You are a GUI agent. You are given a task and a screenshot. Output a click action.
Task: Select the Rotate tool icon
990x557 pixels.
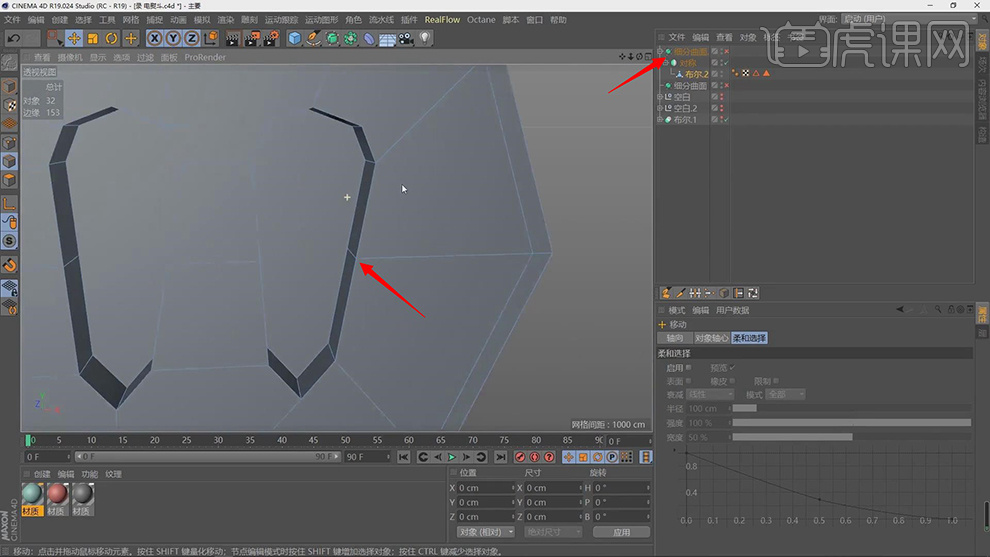coord(111,38)
